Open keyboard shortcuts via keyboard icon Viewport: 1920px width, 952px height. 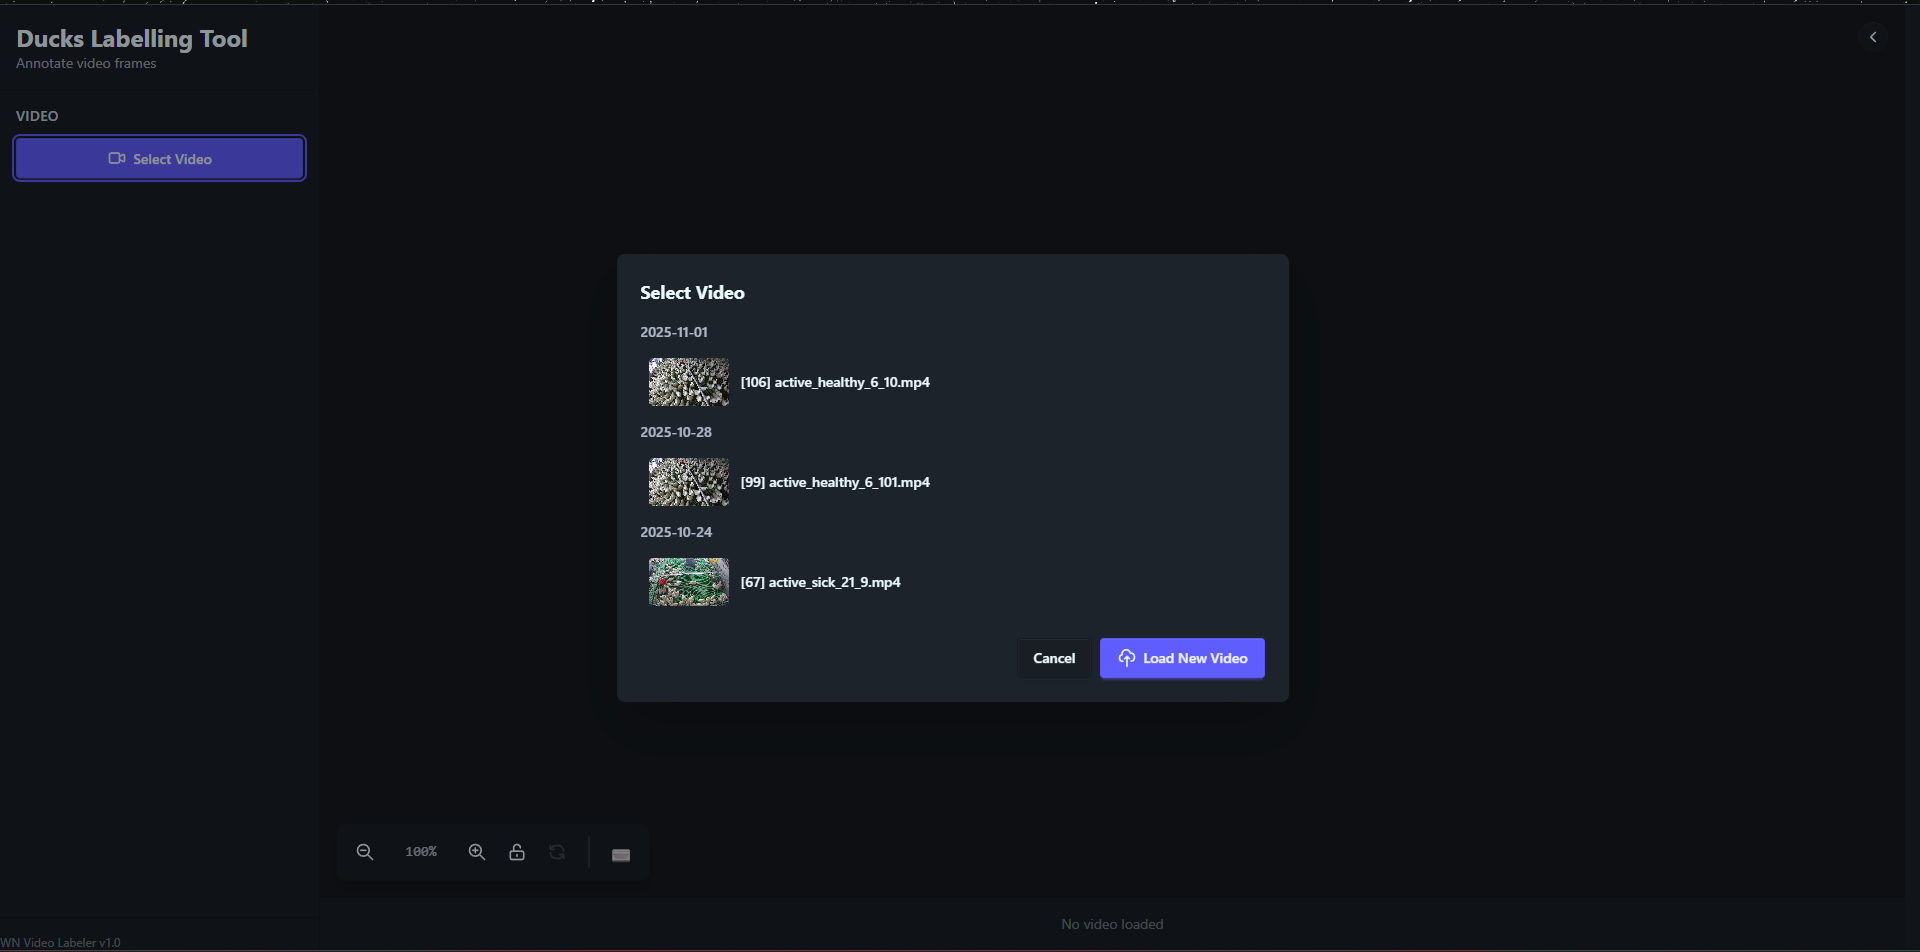(621, 854)
